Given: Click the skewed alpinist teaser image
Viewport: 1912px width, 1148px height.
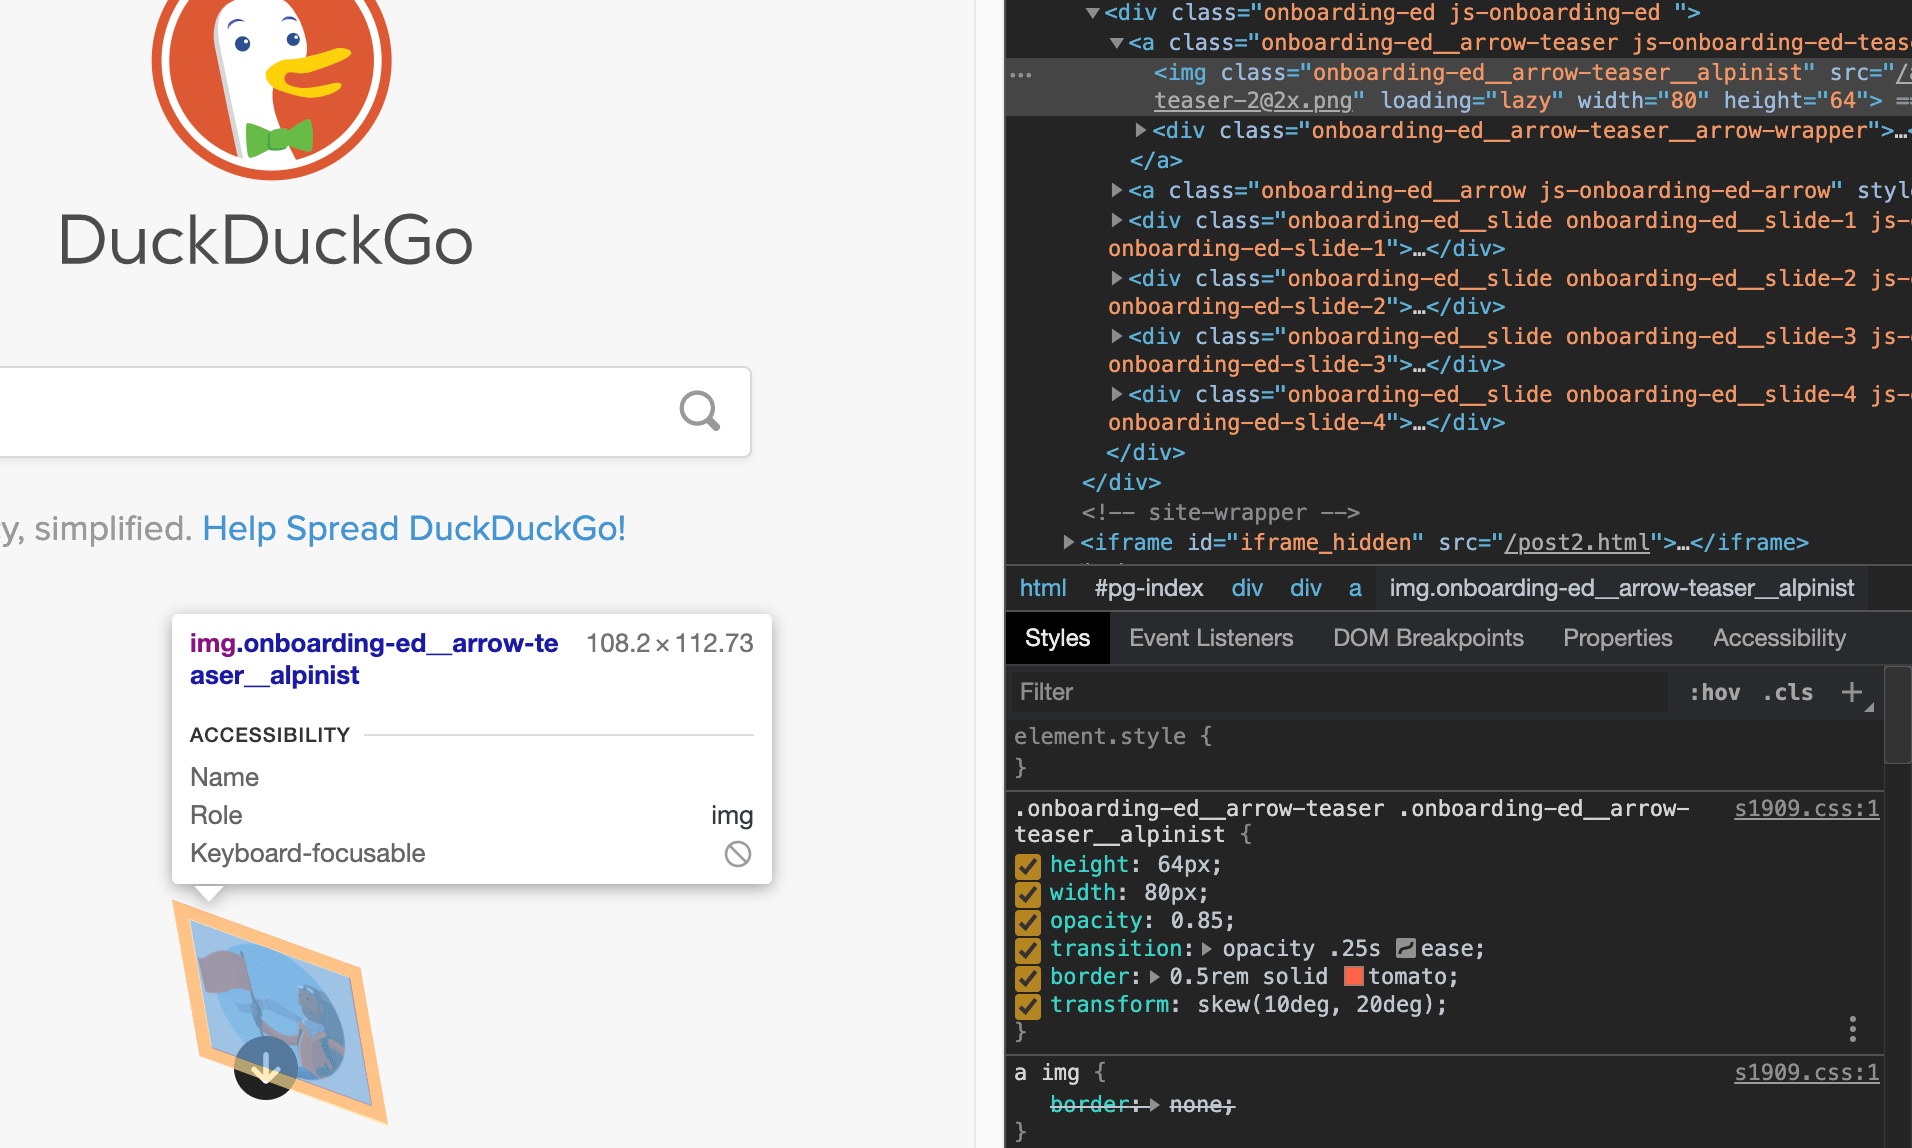Looking at the screenshot, I should (280, 1012).
